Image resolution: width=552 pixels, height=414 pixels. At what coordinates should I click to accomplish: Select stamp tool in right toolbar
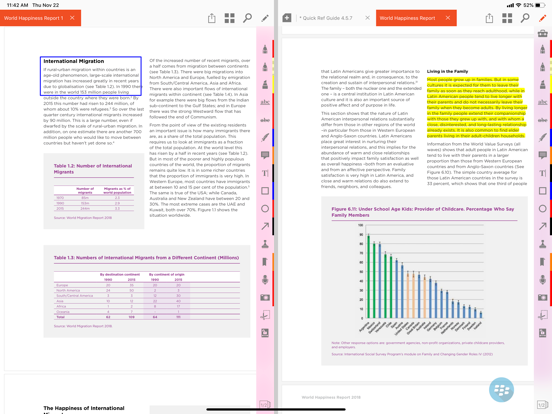(x=542, y=244)
